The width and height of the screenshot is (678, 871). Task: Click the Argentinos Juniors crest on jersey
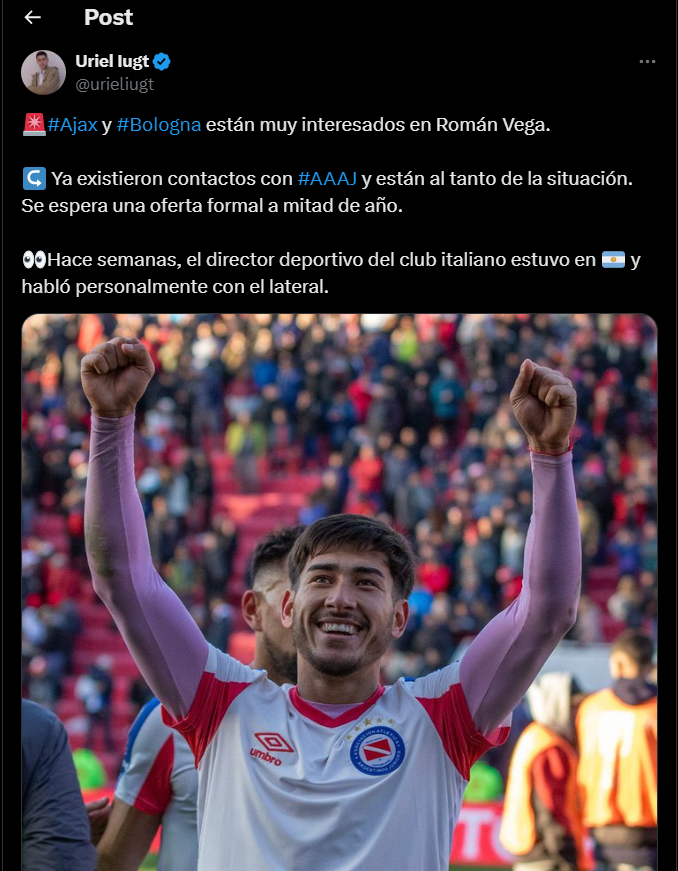pos(378,748)
